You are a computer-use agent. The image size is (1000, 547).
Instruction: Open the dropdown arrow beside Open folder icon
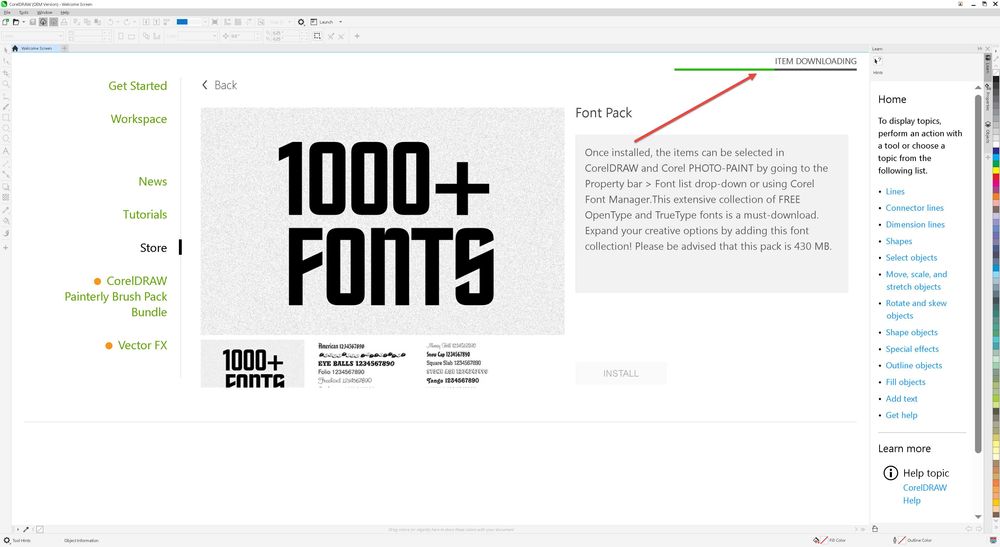[x=24, y=22]
